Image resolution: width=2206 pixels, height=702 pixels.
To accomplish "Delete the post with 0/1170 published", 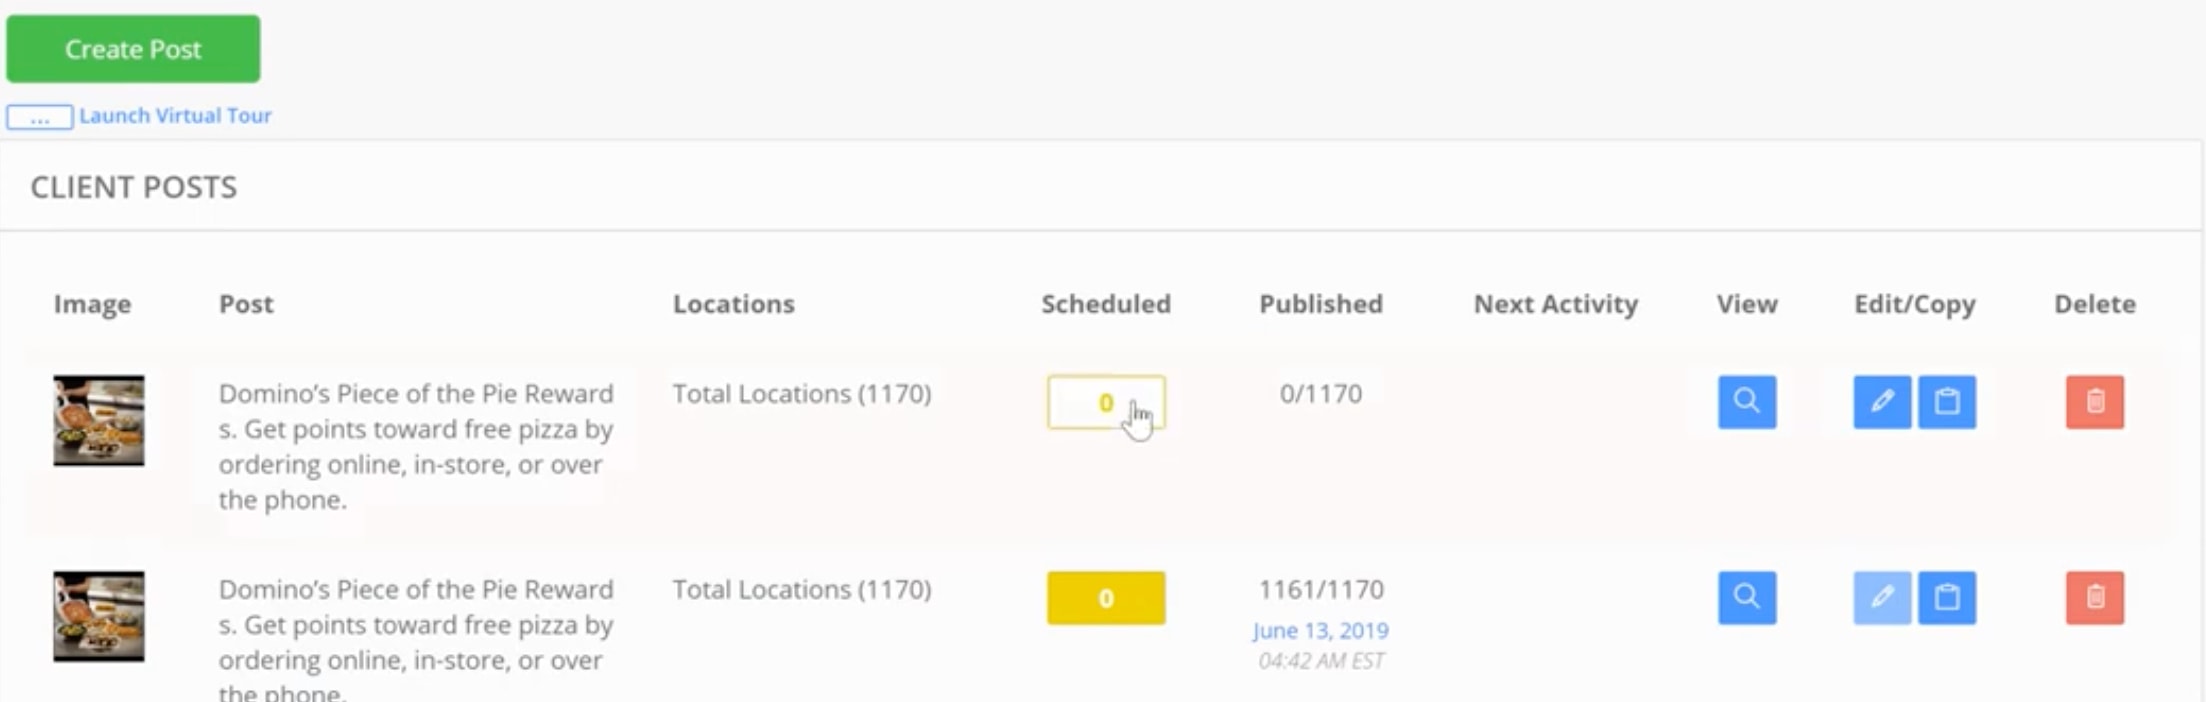I will [2095, 402].
